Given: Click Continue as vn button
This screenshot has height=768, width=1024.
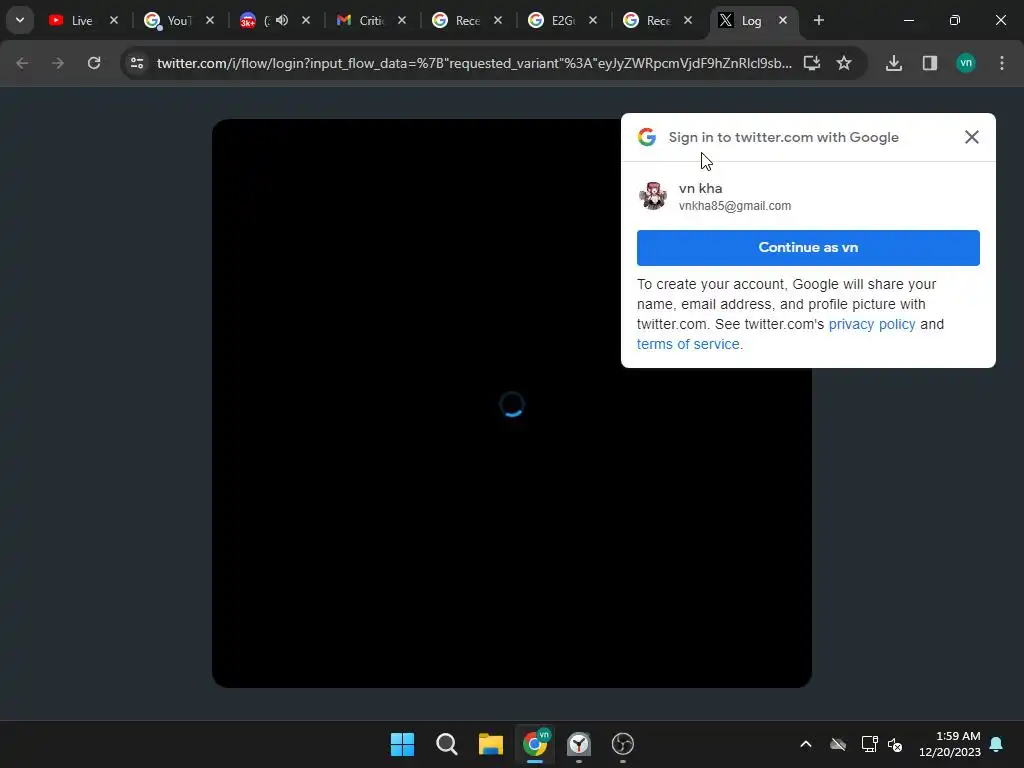Looking at the screenshot, I should pos(808,248).
